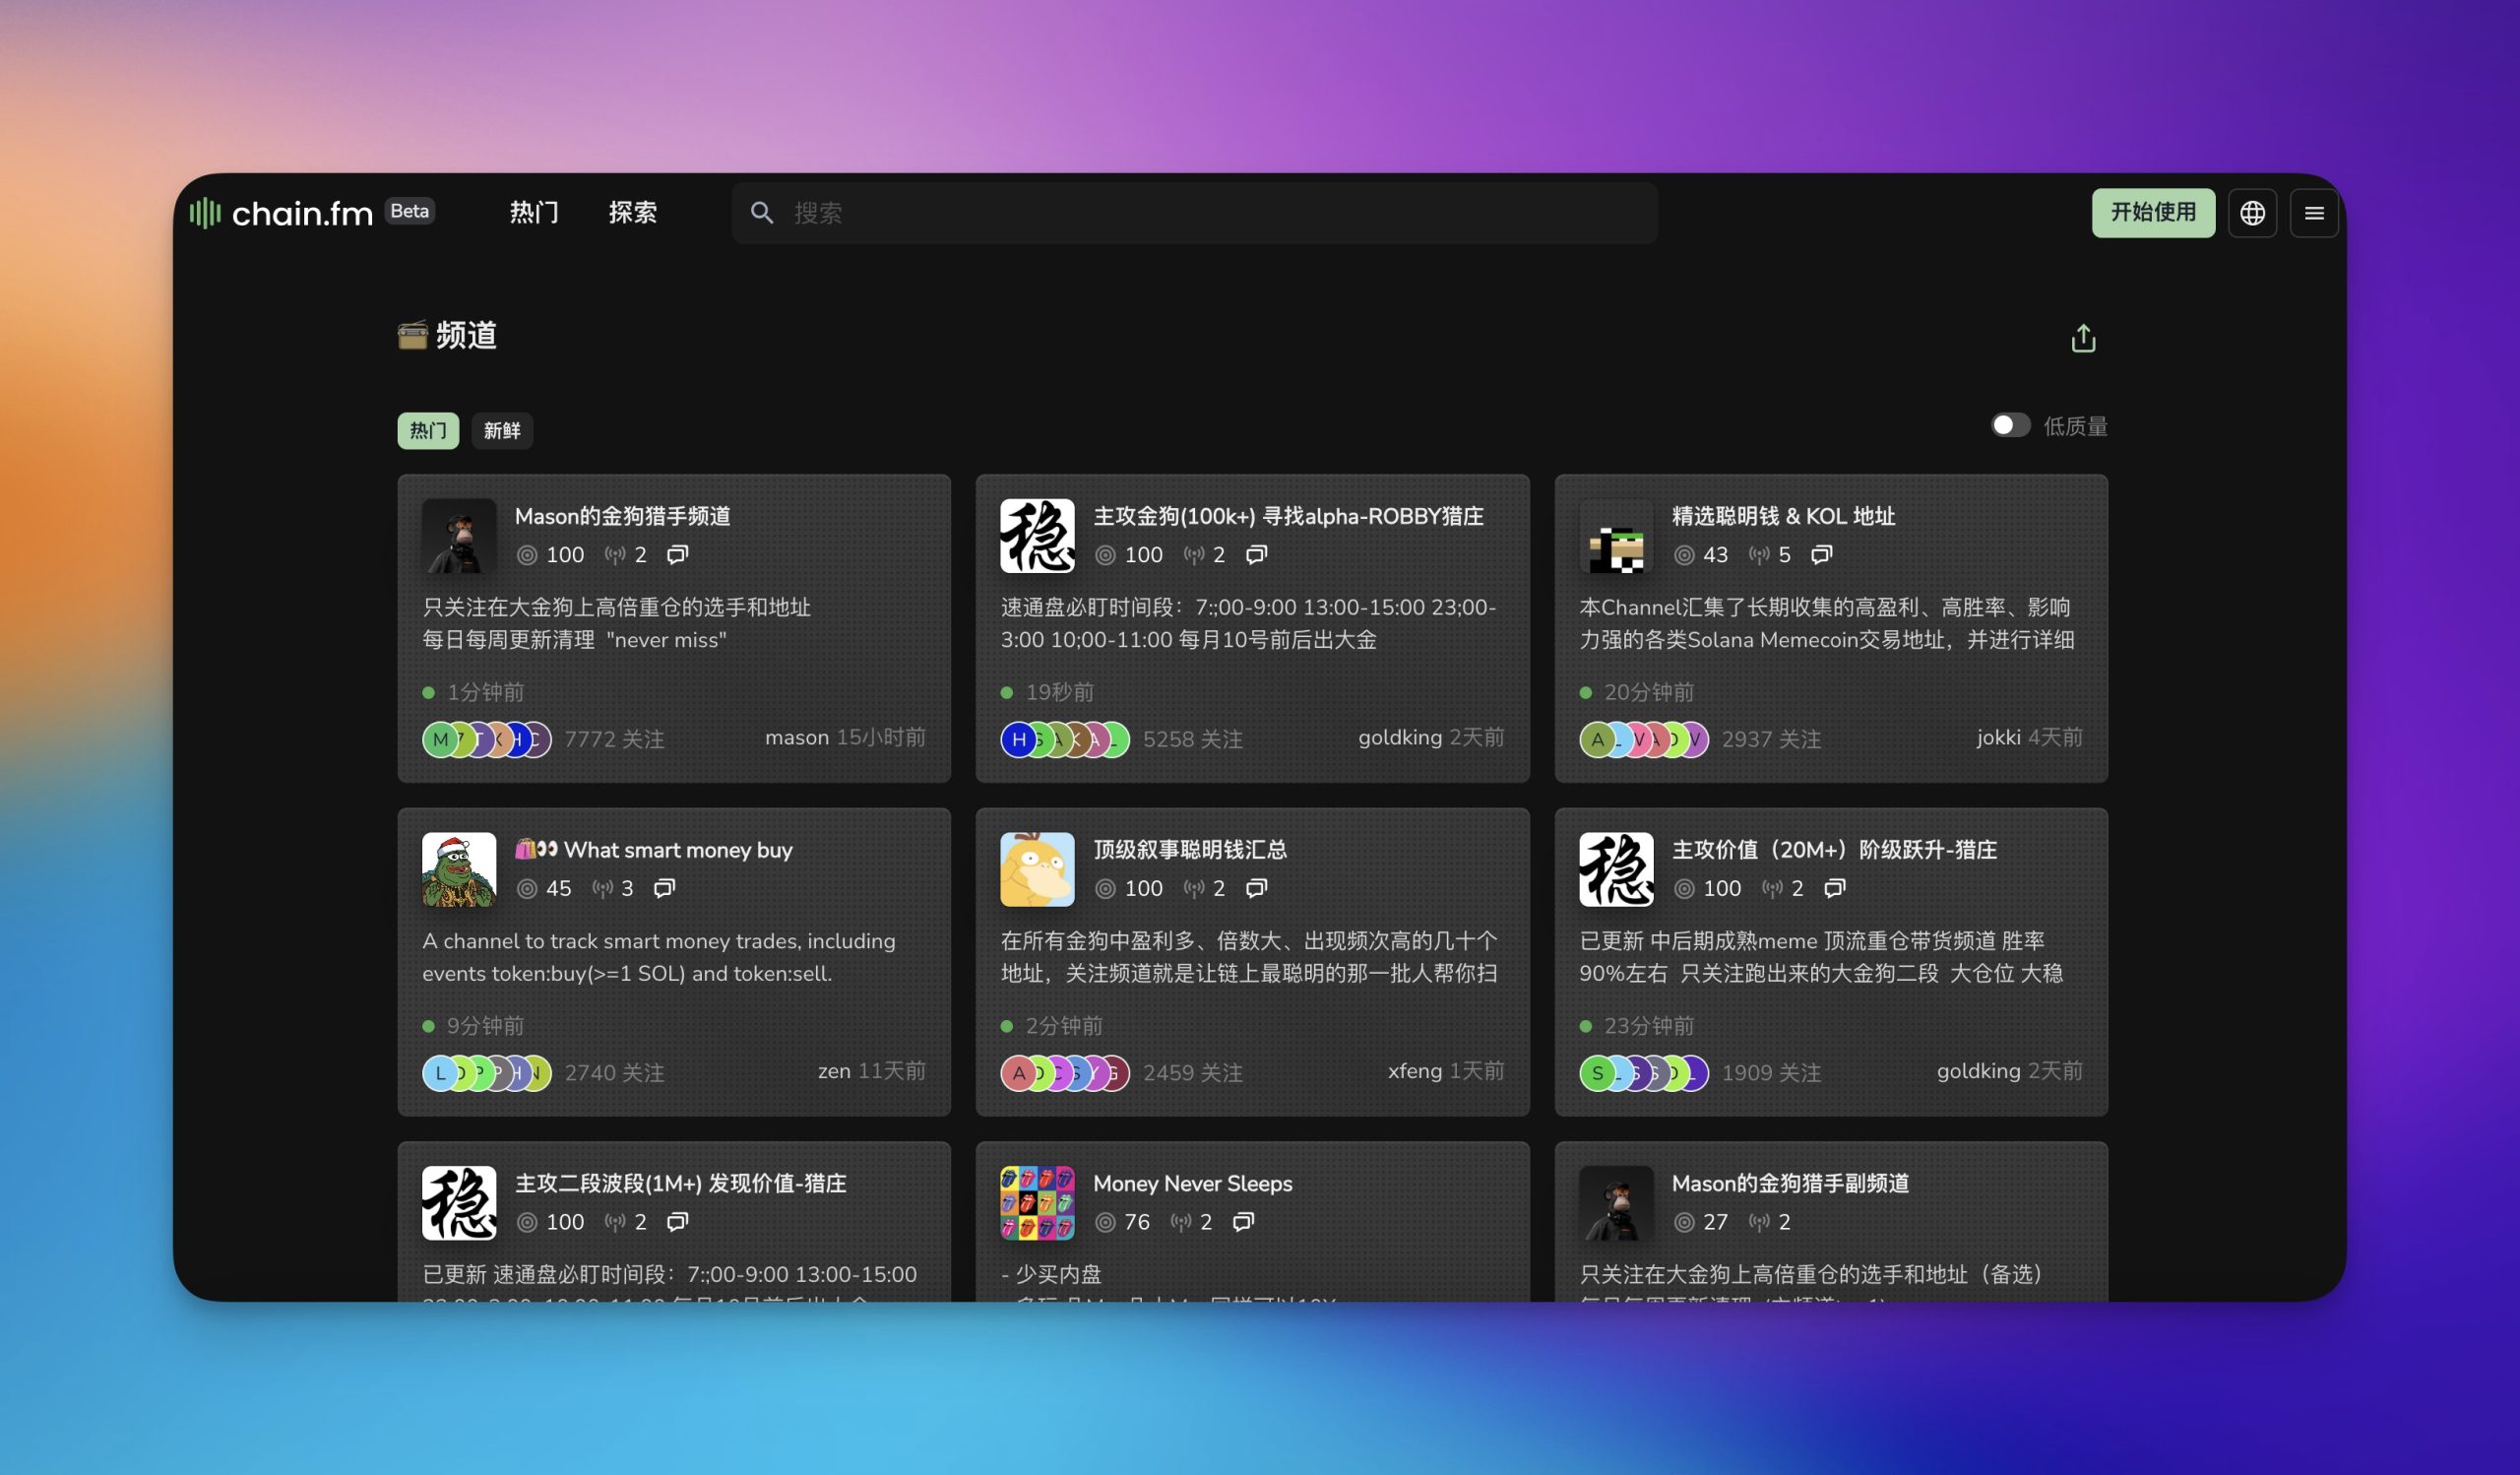This screenshot has width=2520, height=1475.
Task: Click the 开始使用 button
Action: (2153, 212)
